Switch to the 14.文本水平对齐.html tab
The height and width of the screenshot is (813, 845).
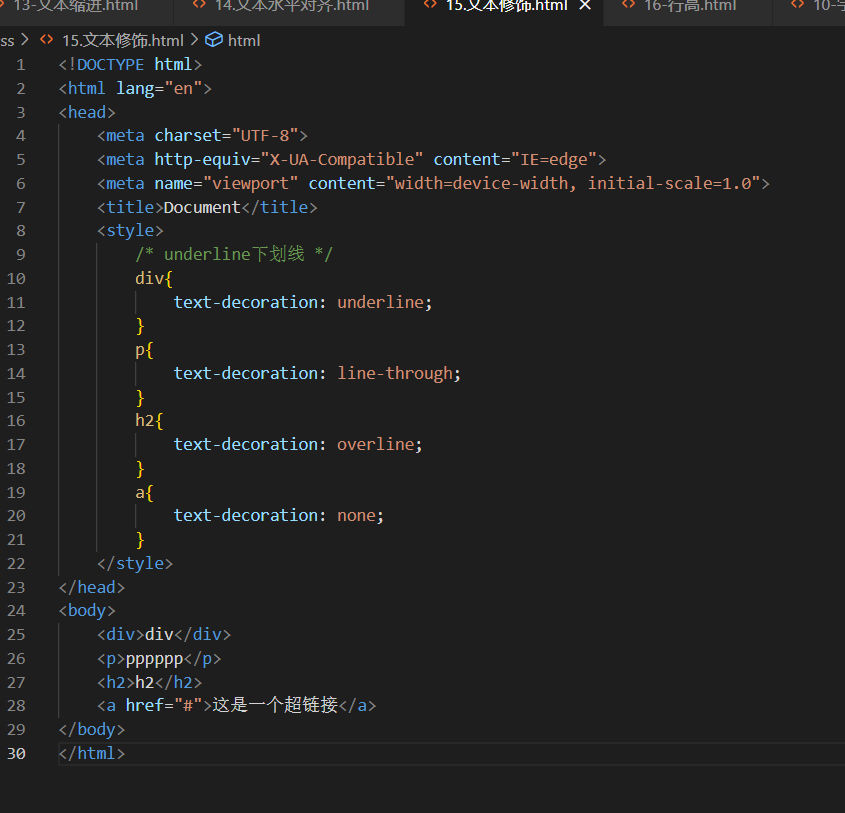[290, 6]
